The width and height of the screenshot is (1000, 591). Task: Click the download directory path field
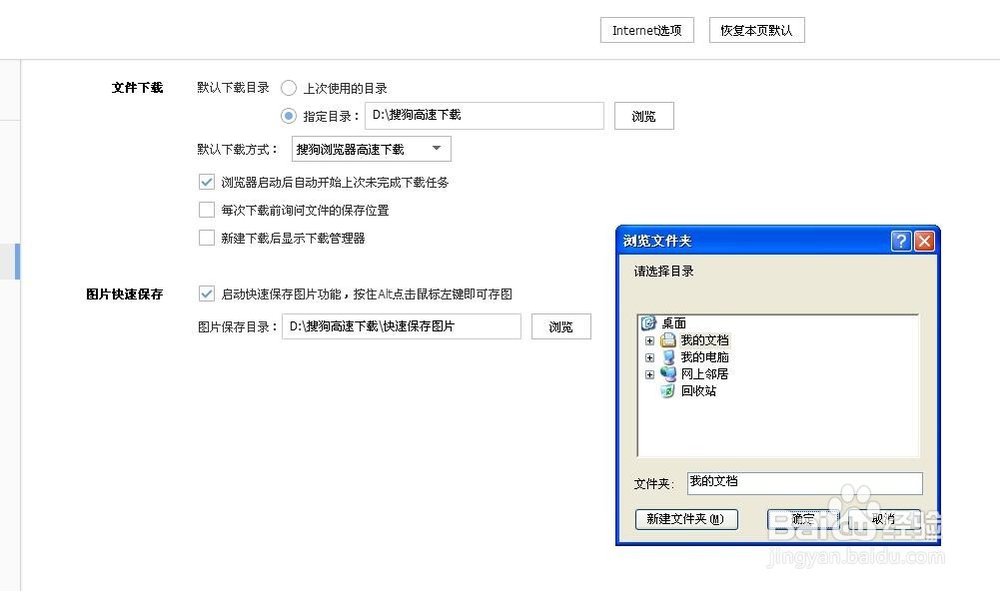click(484, 115)
